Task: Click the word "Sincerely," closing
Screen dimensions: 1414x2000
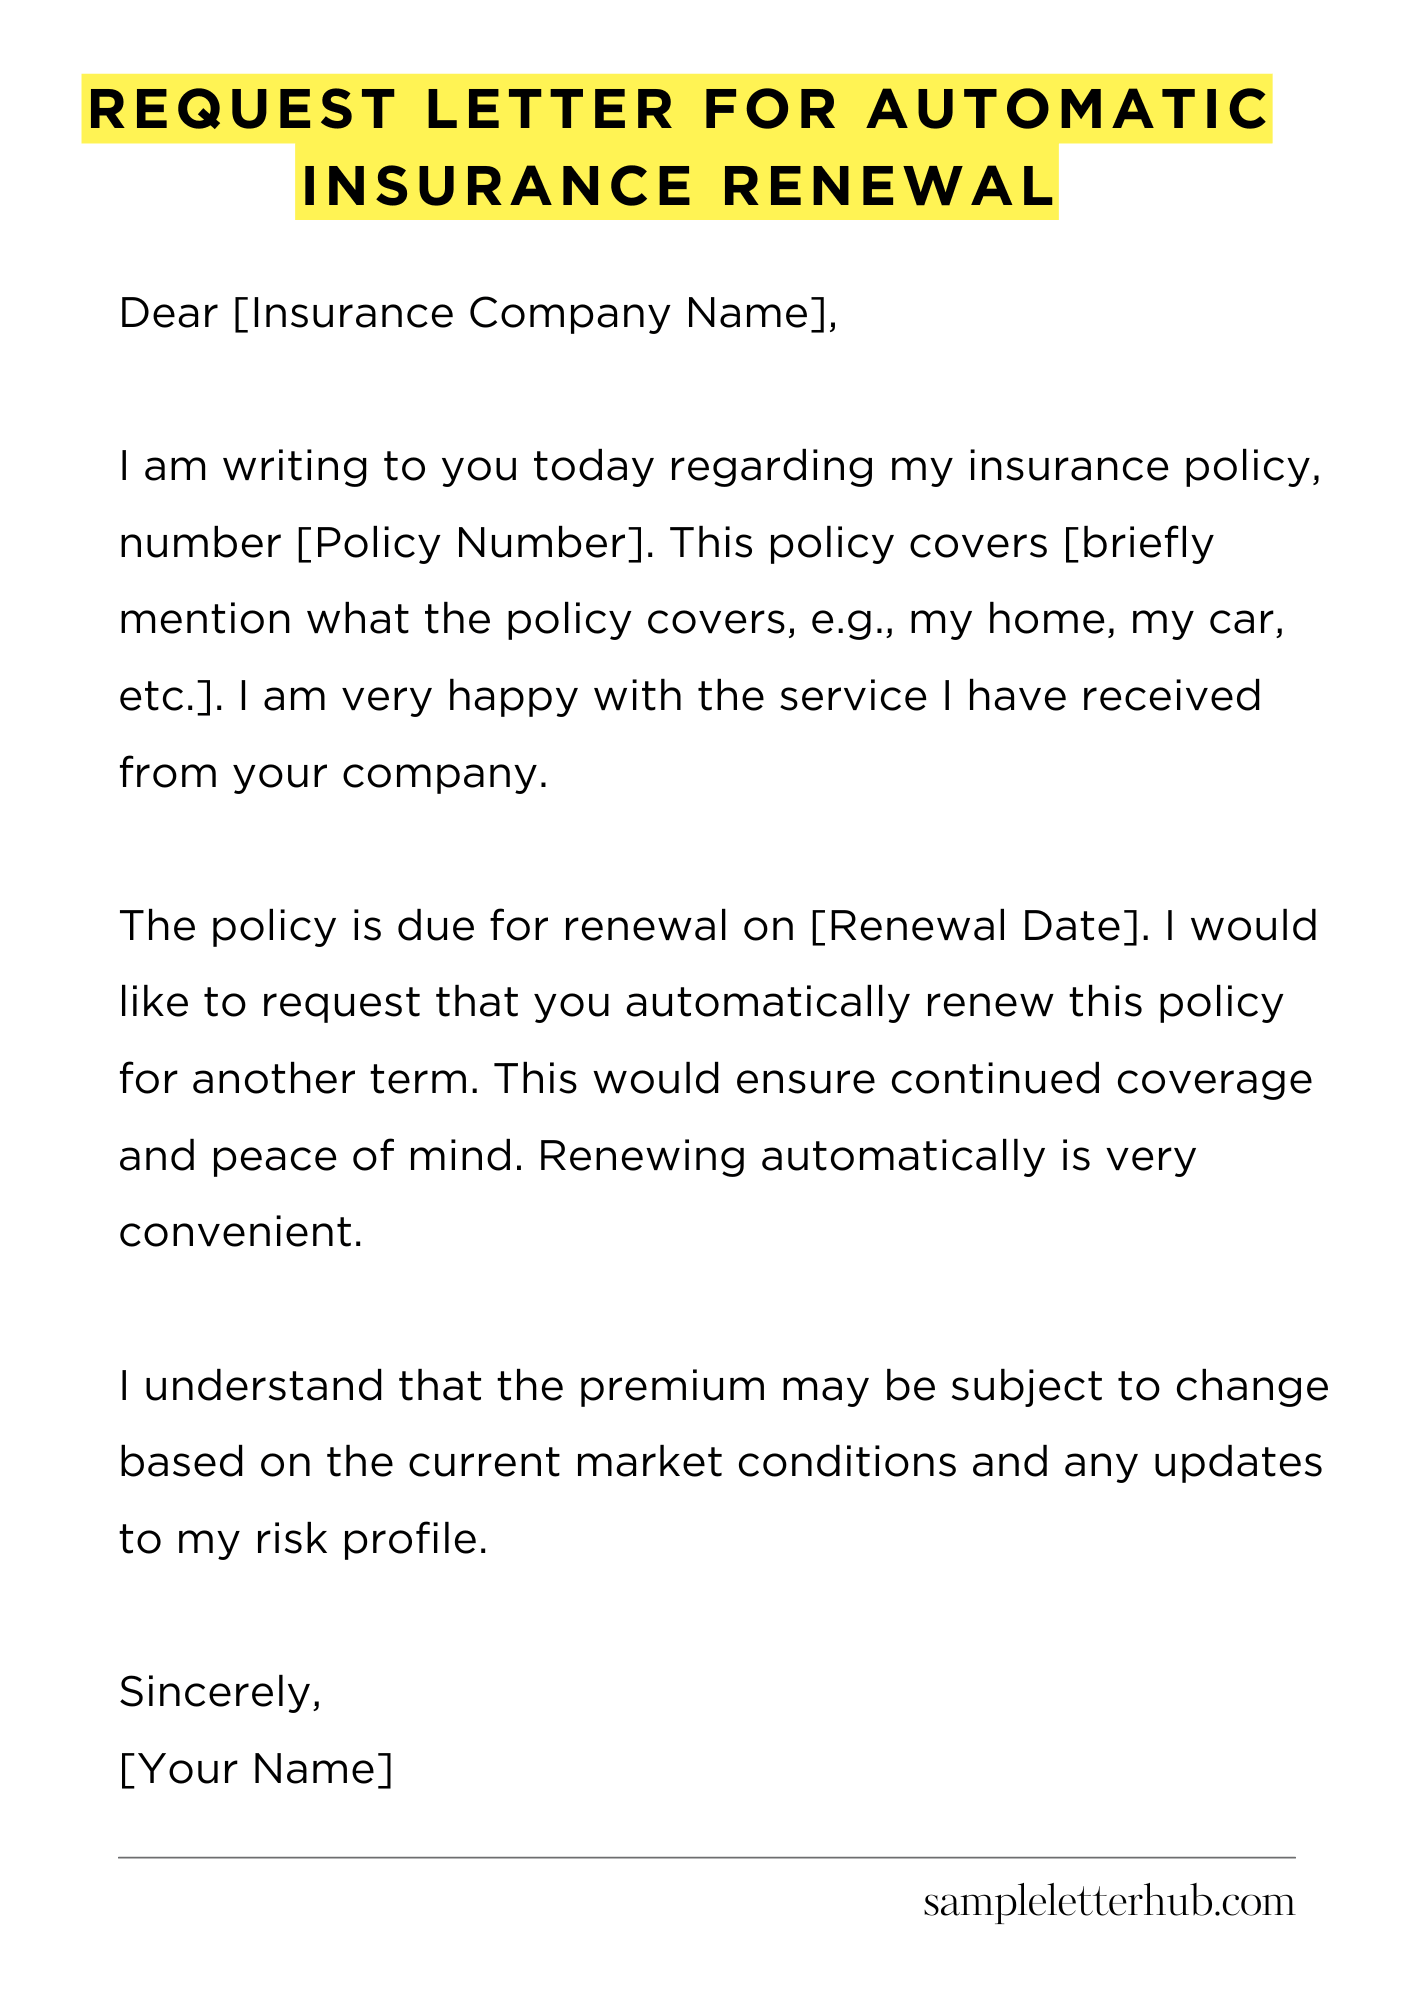Action: point(220,1692)
